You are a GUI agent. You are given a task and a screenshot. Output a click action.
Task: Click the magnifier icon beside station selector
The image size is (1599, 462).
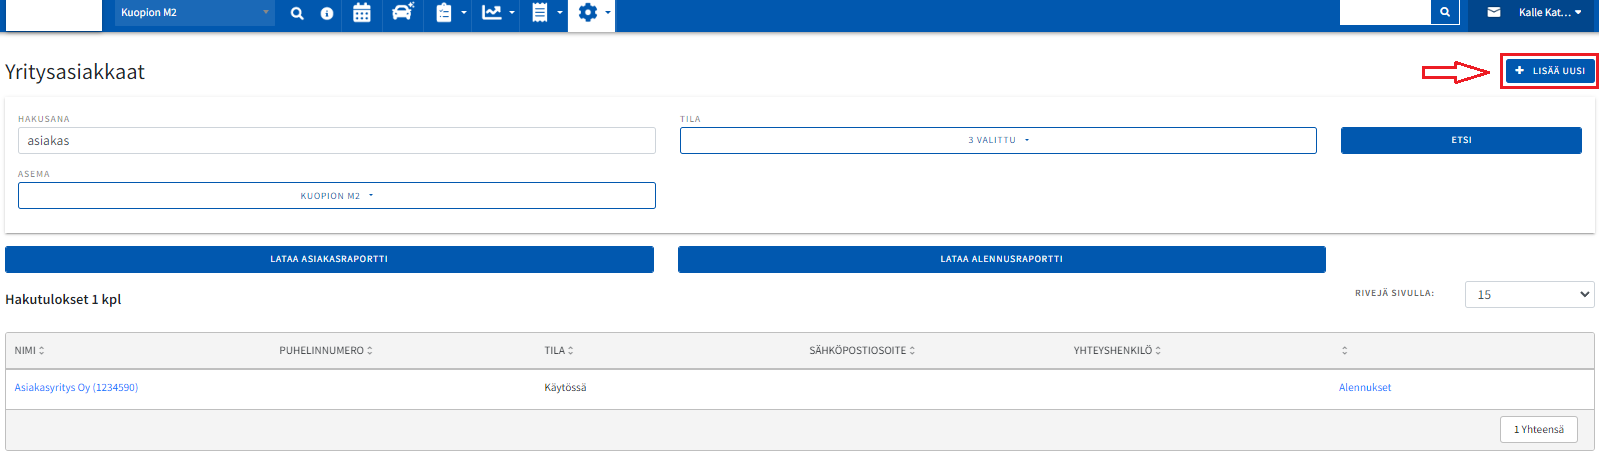tap(297, 13)
